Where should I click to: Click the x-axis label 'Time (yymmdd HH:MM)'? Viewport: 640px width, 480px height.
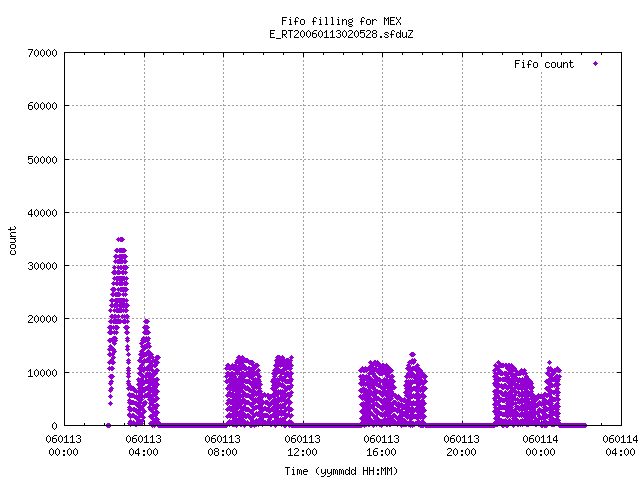coord(341,471)
